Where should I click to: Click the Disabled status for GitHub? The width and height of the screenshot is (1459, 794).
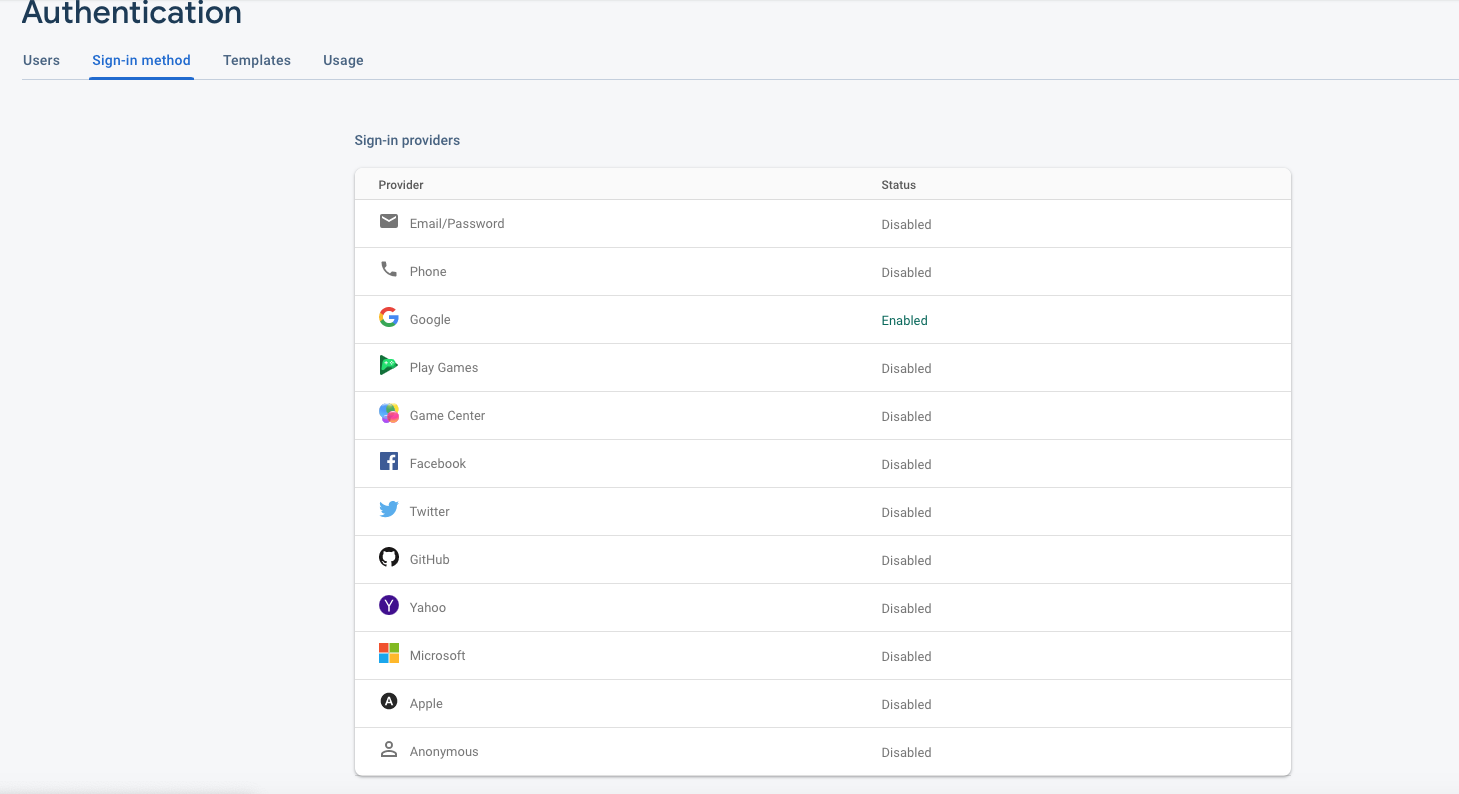tap(906, 561)
